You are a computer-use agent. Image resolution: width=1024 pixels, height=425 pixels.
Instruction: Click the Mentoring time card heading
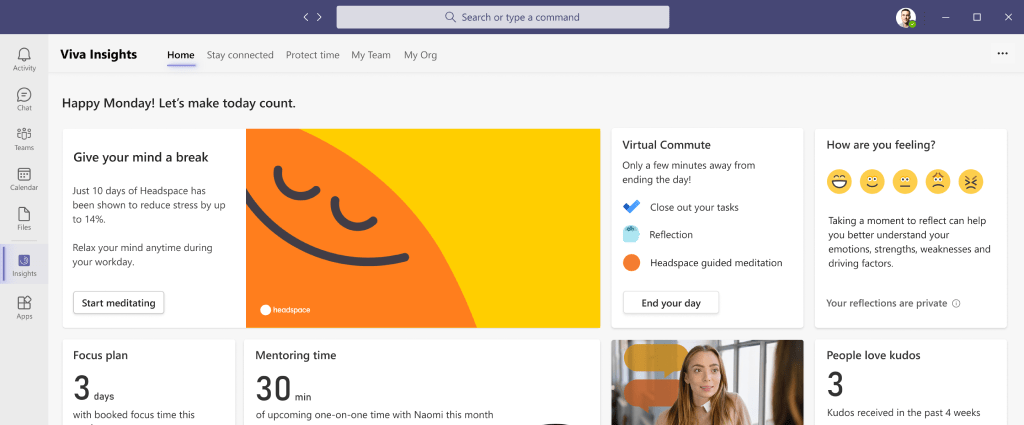point(296,356)
